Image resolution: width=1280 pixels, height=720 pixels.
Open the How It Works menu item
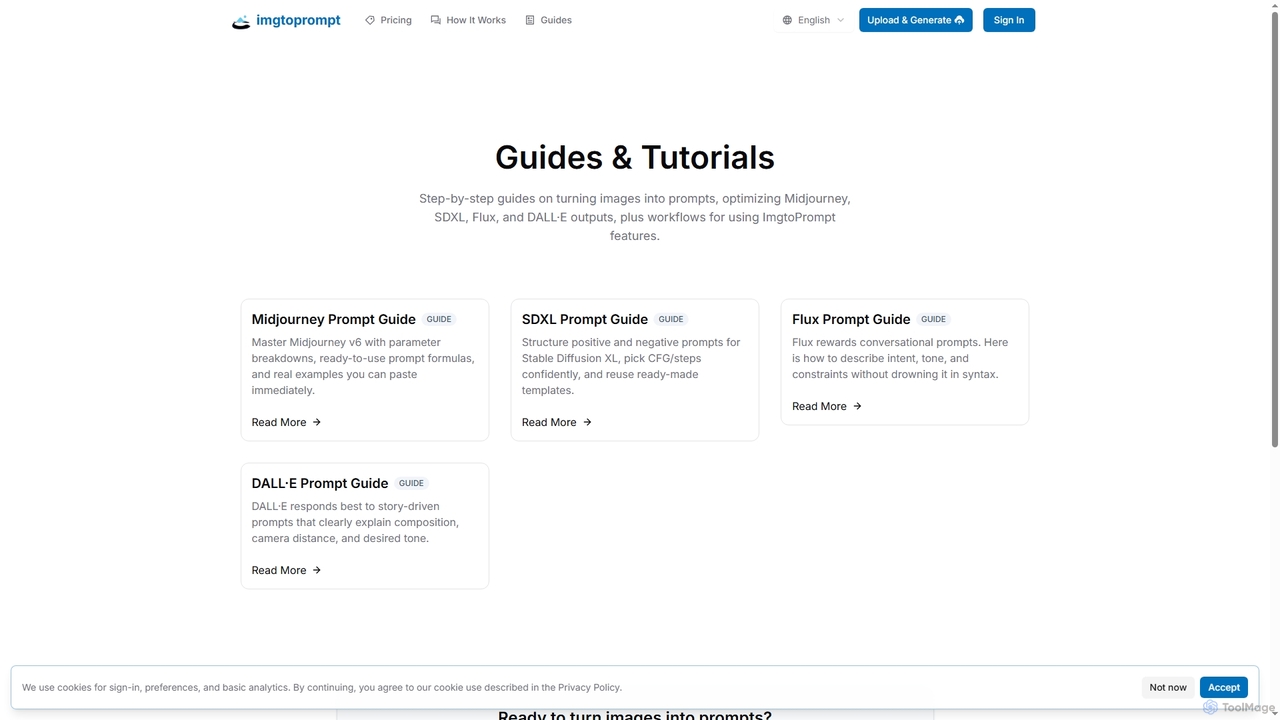468,20
